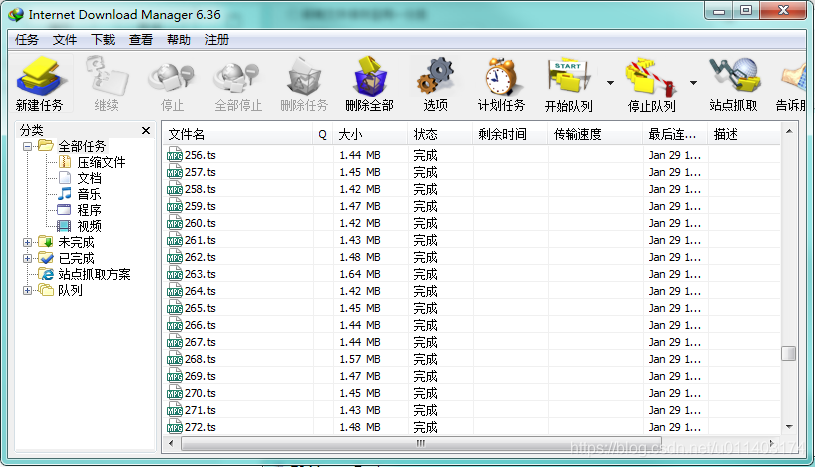Minimize the Internet Download Manager window
This screenshot has height=467, width=815.
click(719, 11)
